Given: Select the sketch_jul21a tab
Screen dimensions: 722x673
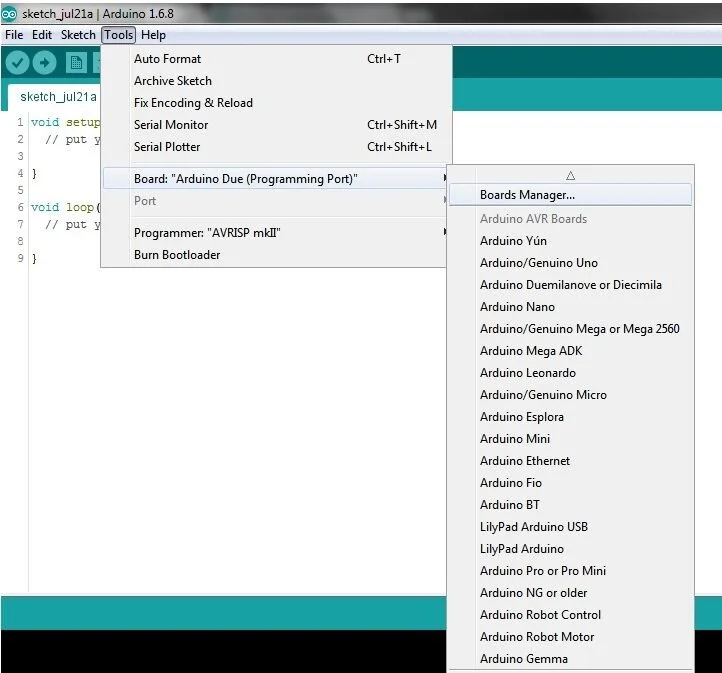Looking at the screenshot, I should 58,97.
